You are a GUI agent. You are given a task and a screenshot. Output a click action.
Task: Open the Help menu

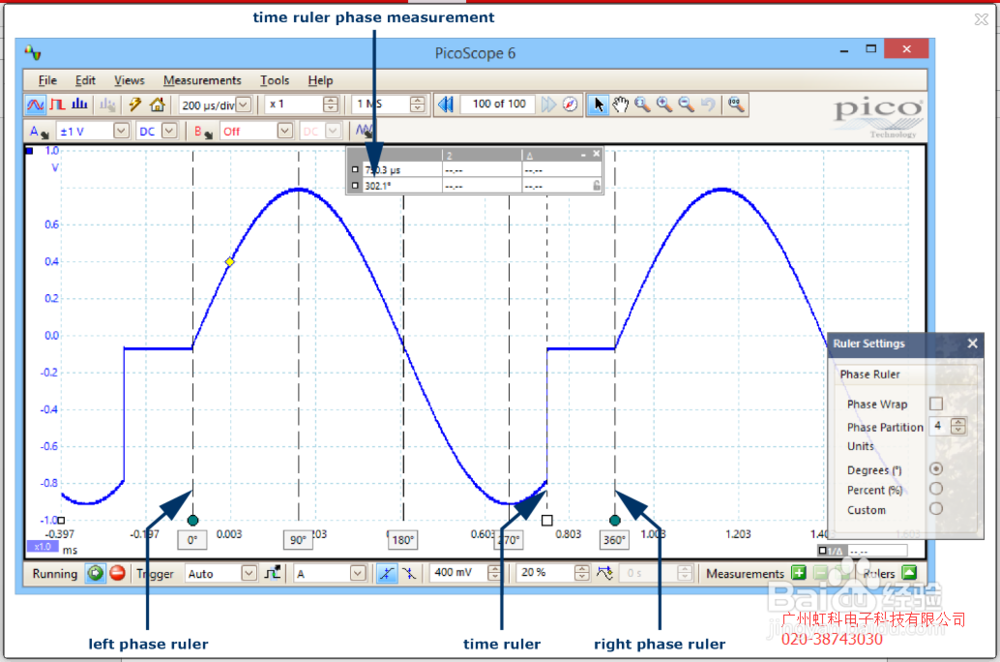[320, 80]
